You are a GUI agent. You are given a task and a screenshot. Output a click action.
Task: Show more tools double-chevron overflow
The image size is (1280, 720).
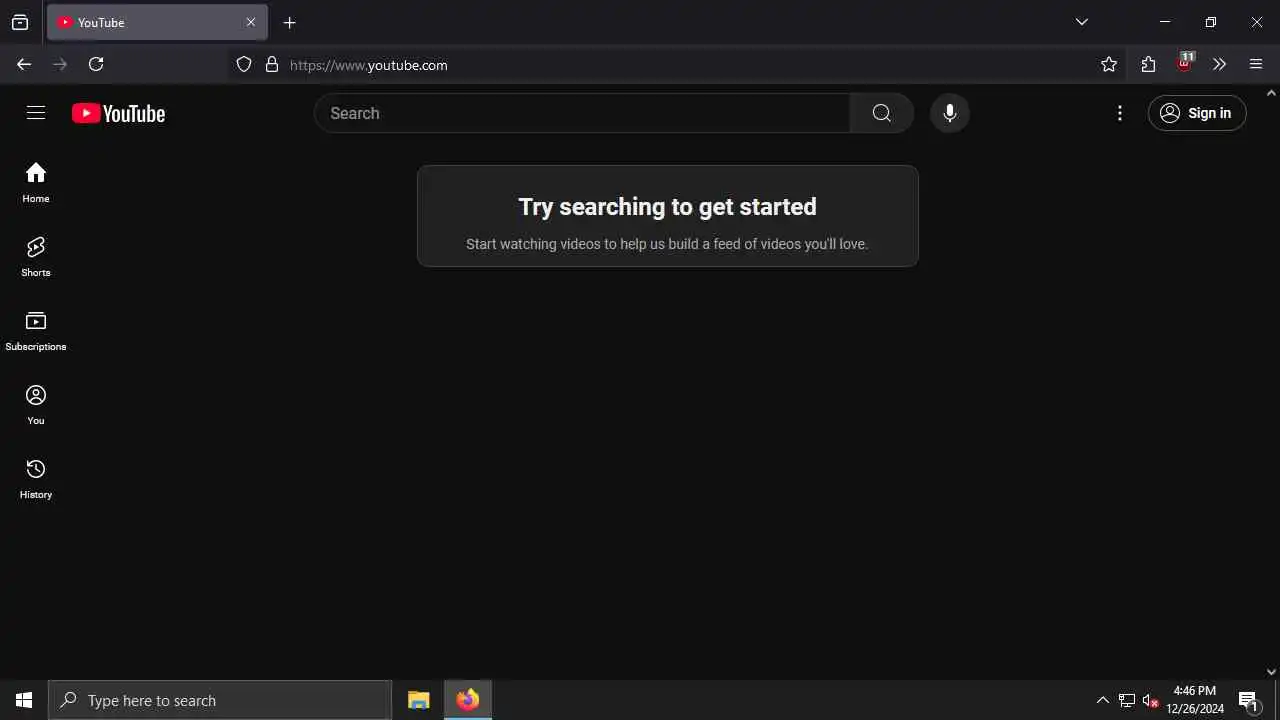tap(1219, 64)
